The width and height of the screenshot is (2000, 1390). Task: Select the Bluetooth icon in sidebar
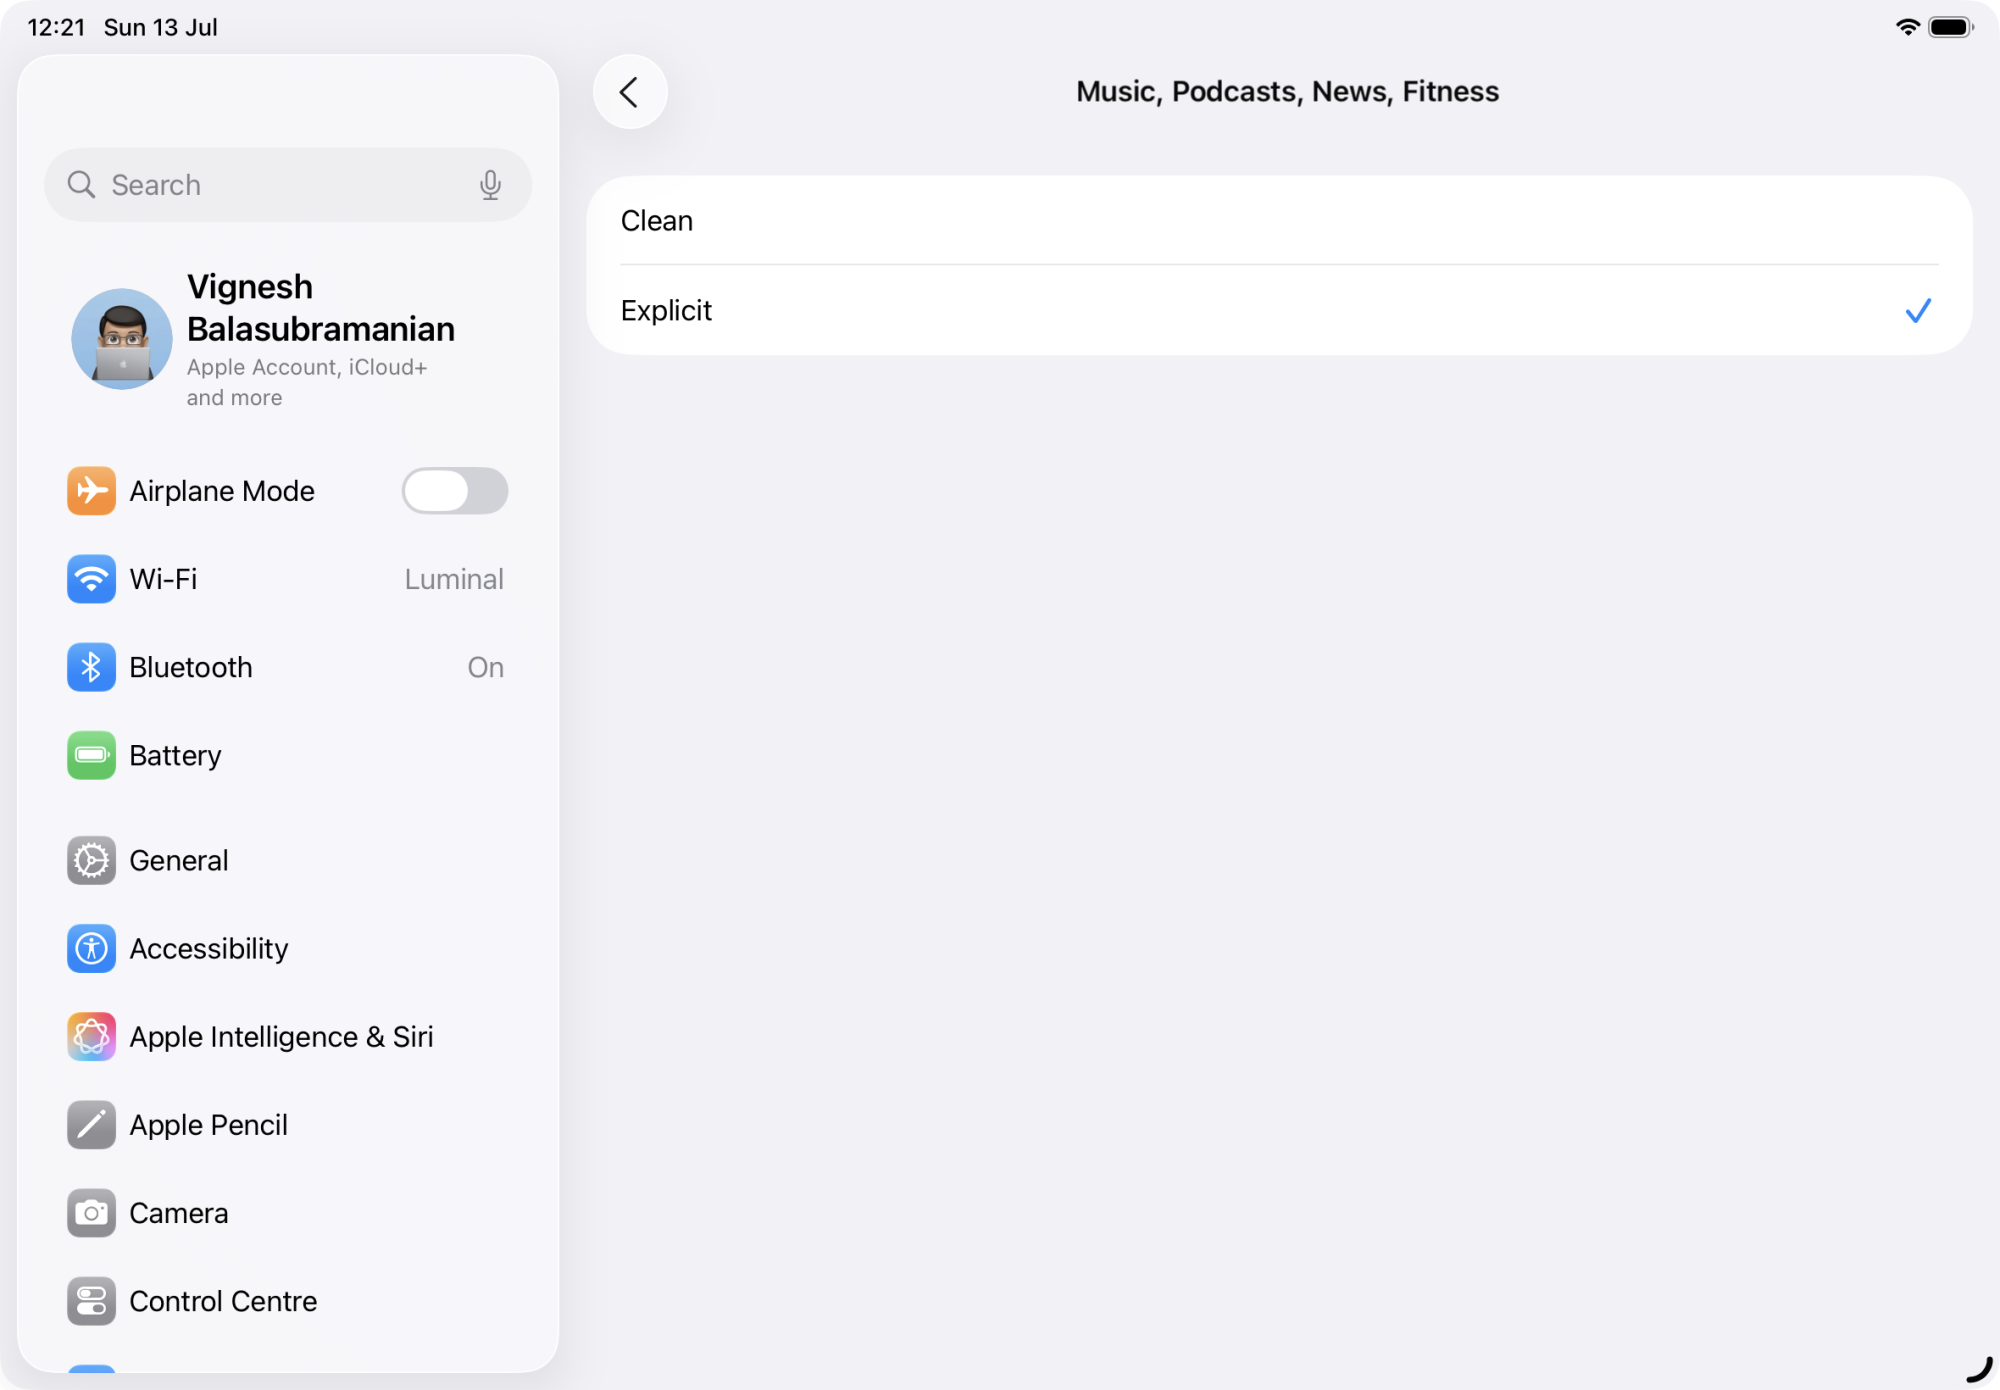click(91, 667)
